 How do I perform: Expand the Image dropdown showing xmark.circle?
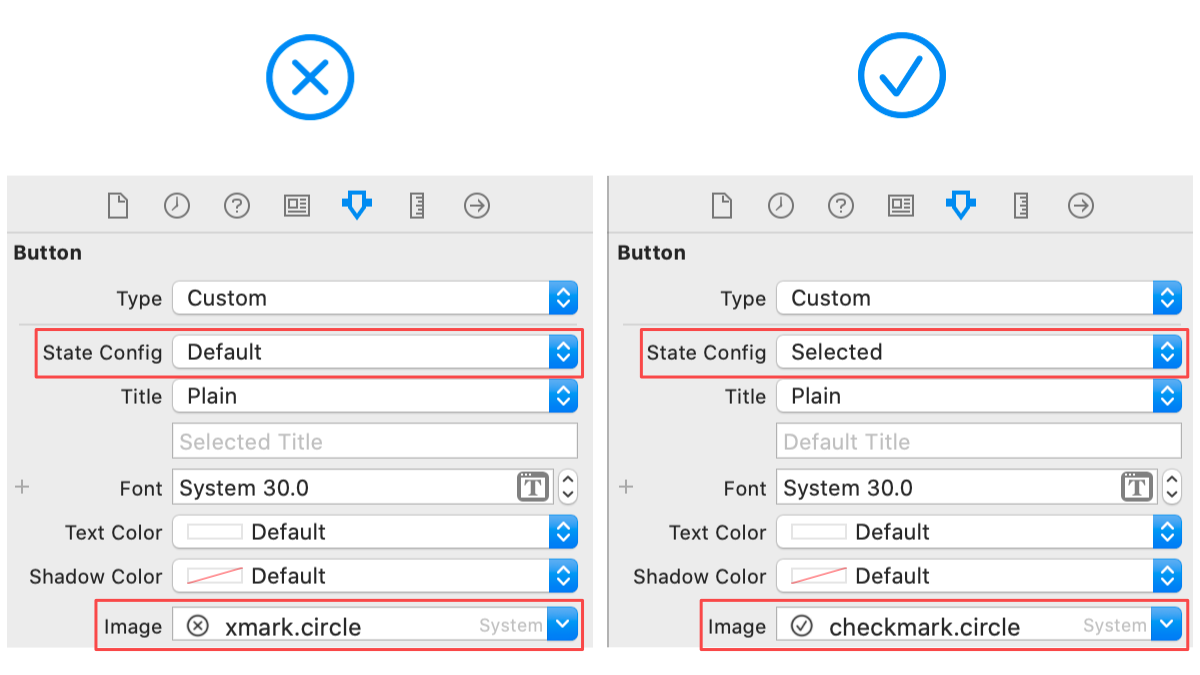[x=564, y=626]
